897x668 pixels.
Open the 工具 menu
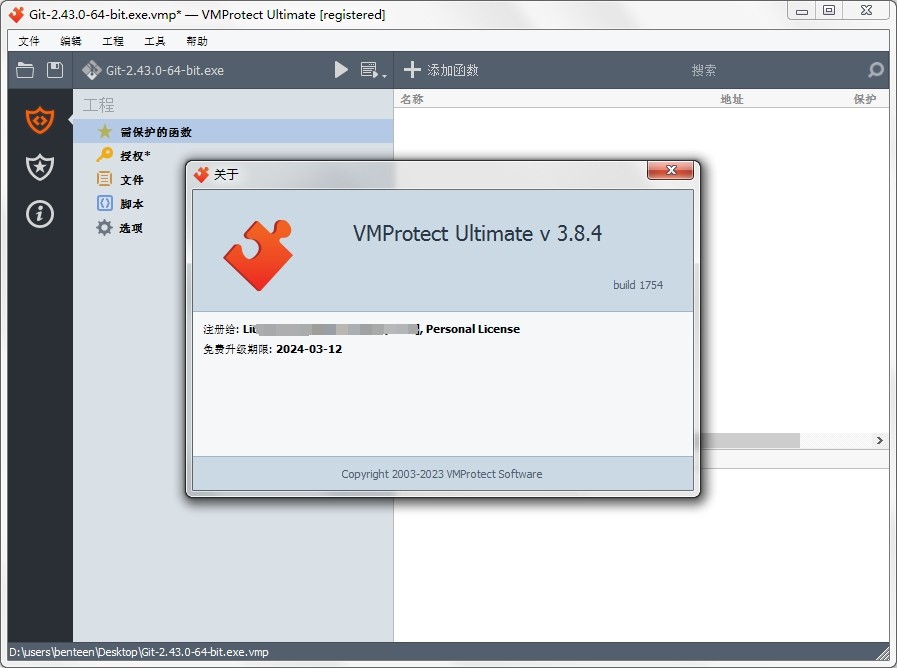(154, 41)
